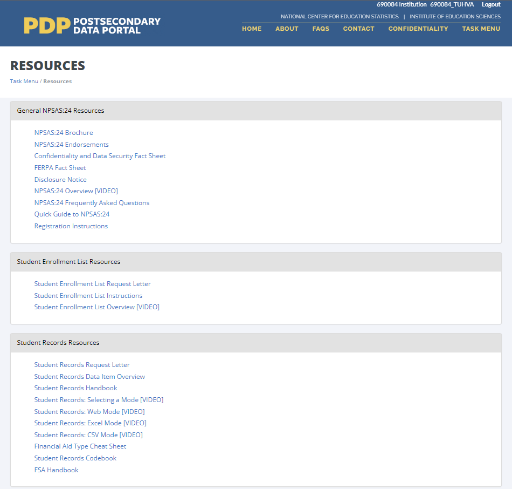Play NPSAS:24 Overview video link
This screenshot has width=512, height=489.
[76, 191]
